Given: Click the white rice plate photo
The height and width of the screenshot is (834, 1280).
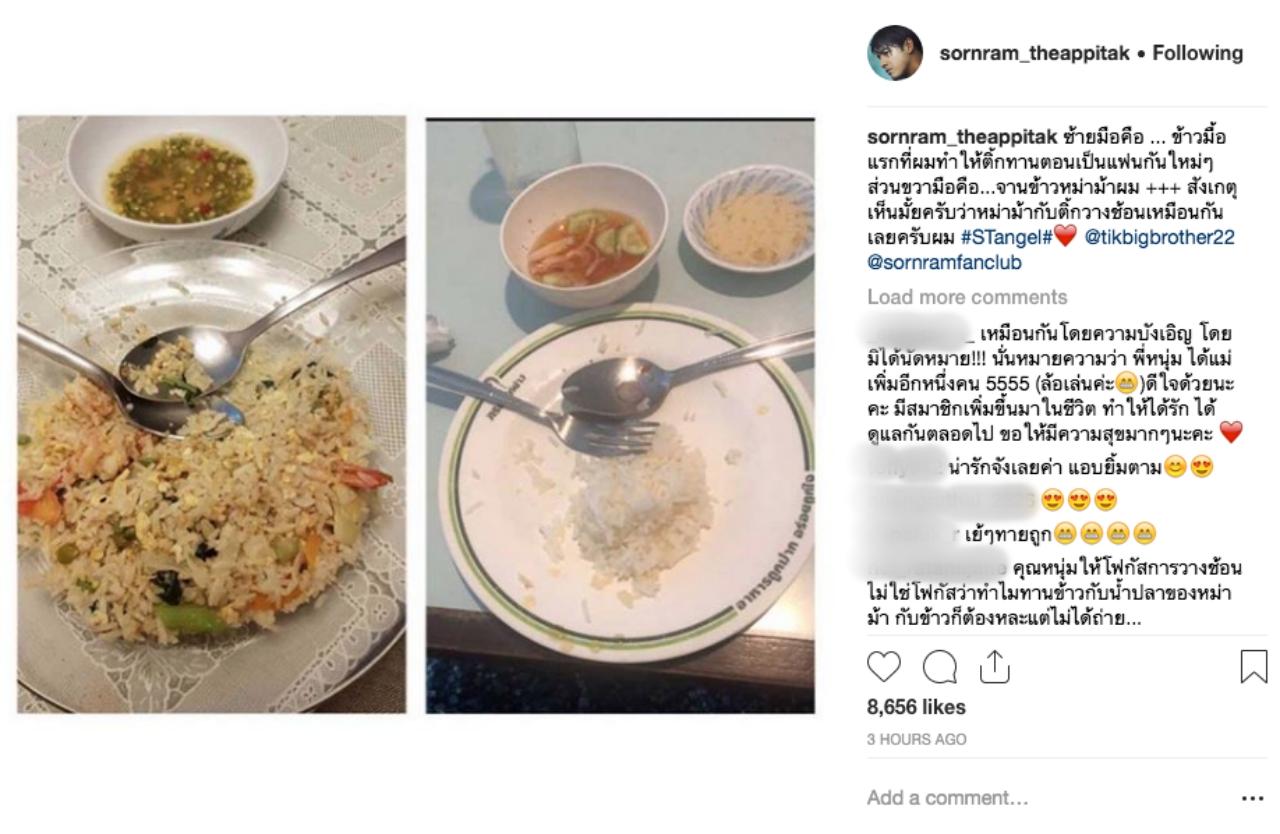Looking at the screenshot, I should click(620, 416).
